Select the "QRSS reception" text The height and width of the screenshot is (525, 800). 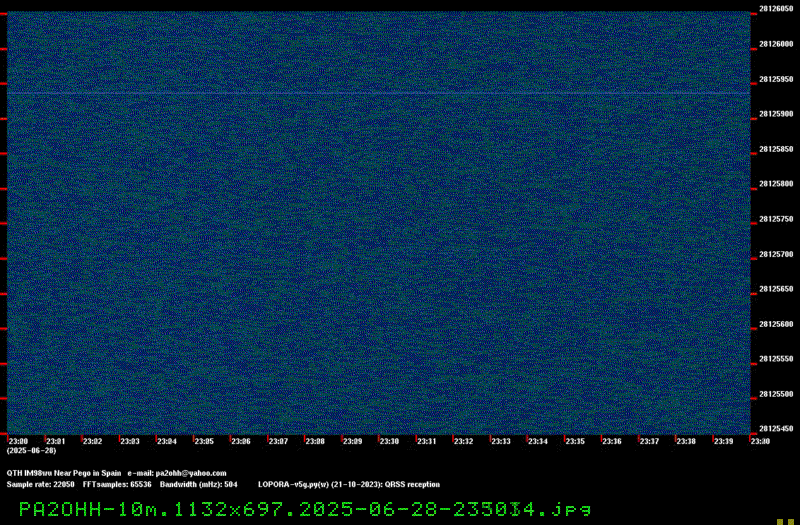(x=412, y=484)
